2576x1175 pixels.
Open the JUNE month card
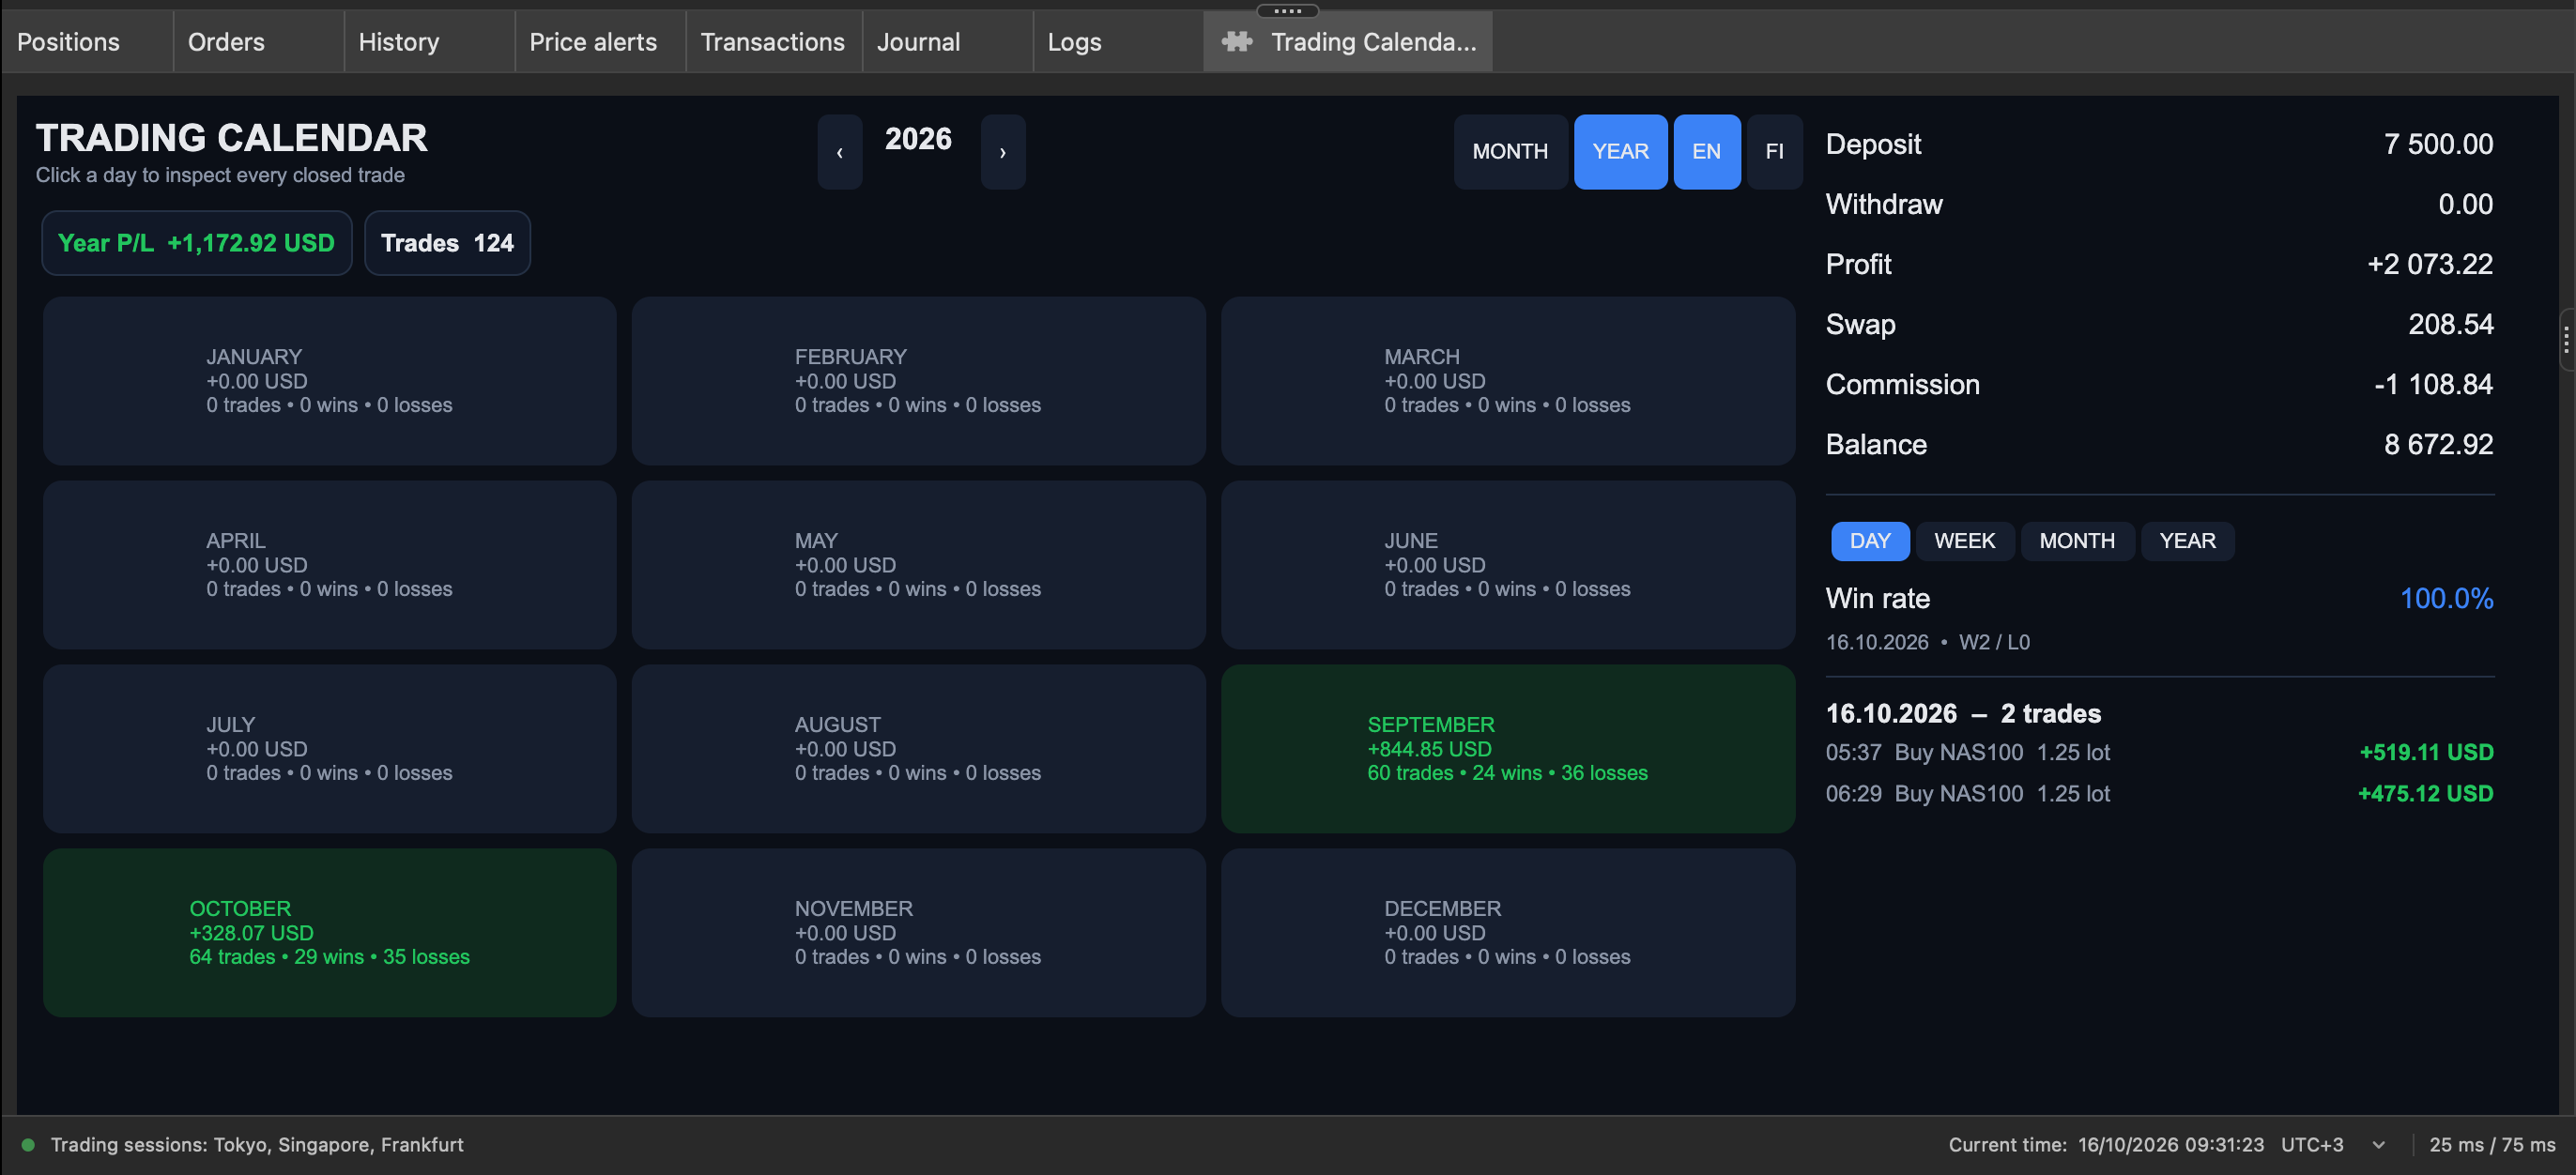[x=1508, y=565]
